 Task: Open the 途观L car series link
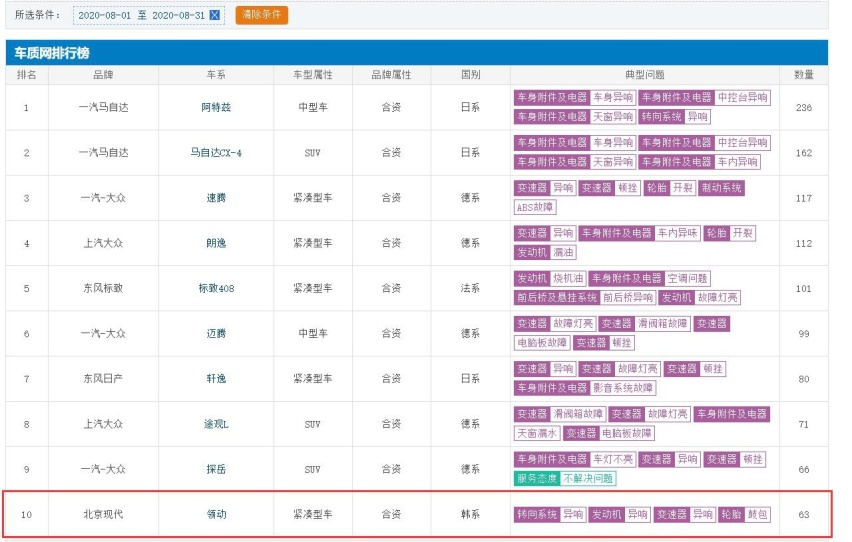pos(216,424)
